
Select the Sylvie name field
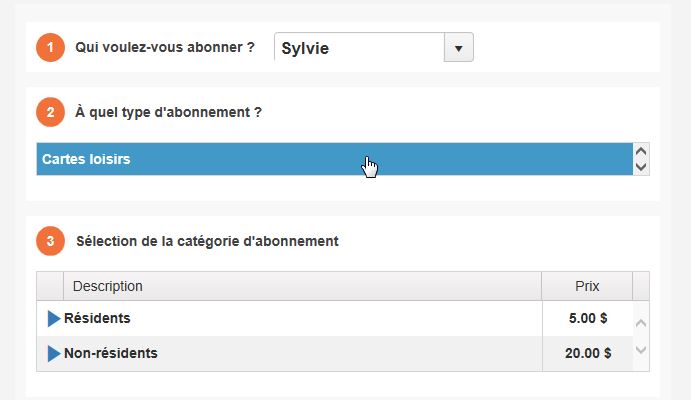(359, 47)
